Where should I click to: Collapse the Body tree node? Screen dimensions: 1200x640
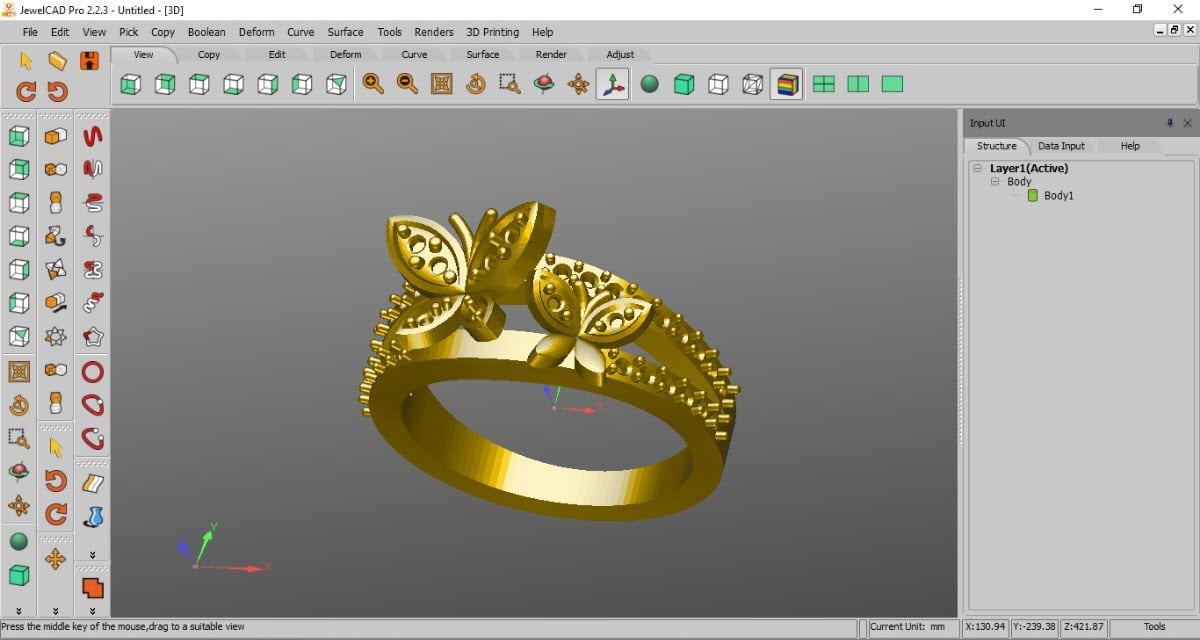[995, 182]
